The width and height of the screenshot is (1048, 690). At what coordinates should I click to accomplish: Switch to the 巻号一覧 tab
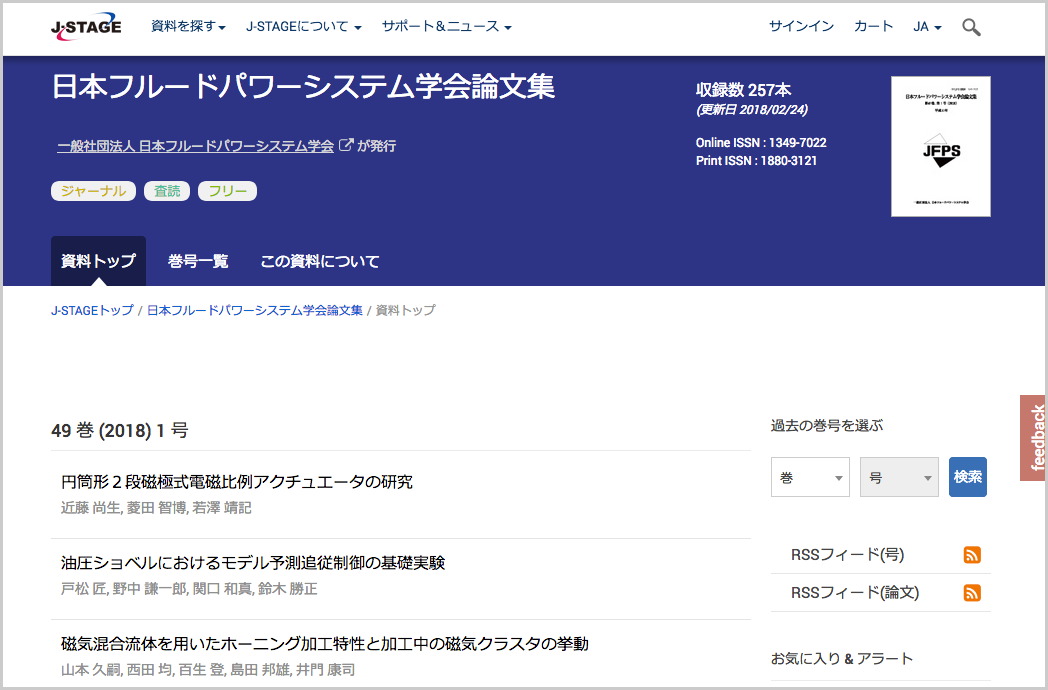pyautogui.click(x=198, y=261)
